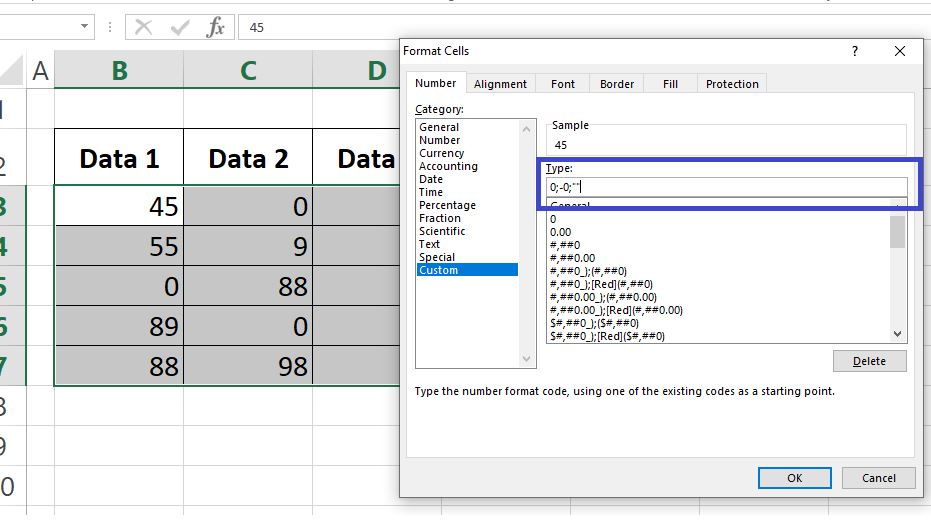Choose the 0.00 format code
This screenshot has height=524, width=931.
coord(560,232)
